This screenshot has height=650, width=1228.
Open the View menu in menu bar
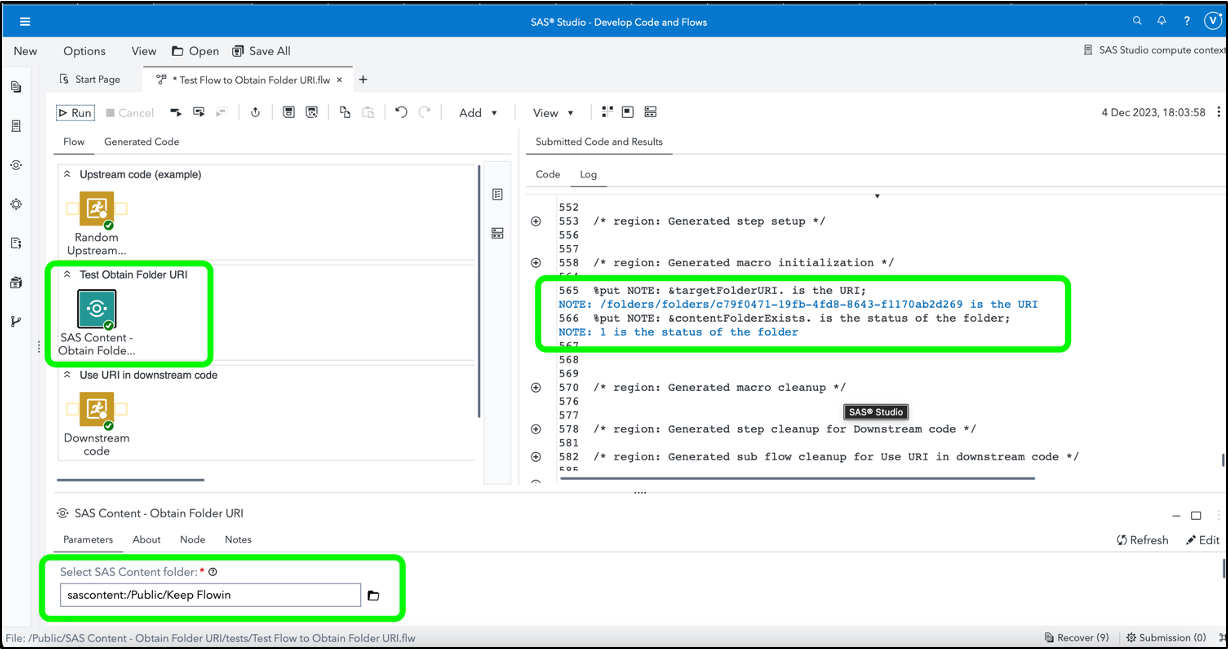point(144,51)
